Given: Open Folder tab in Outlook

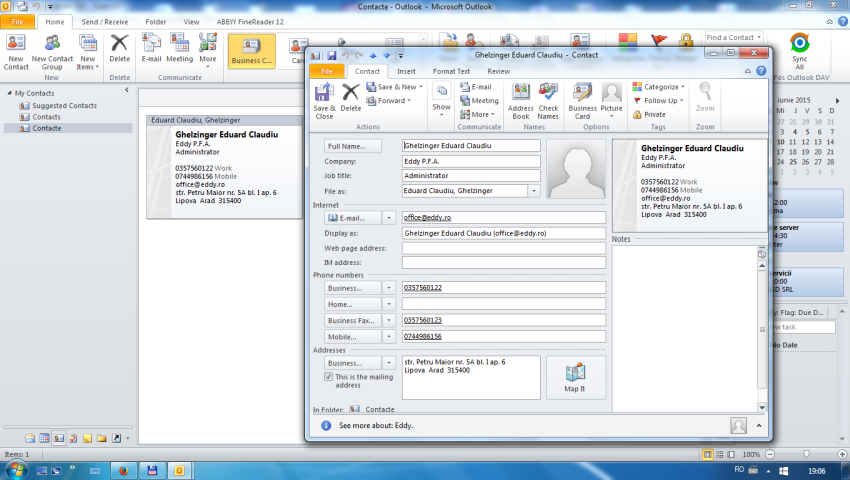Looking at the screenshot, I should (156, 22).
